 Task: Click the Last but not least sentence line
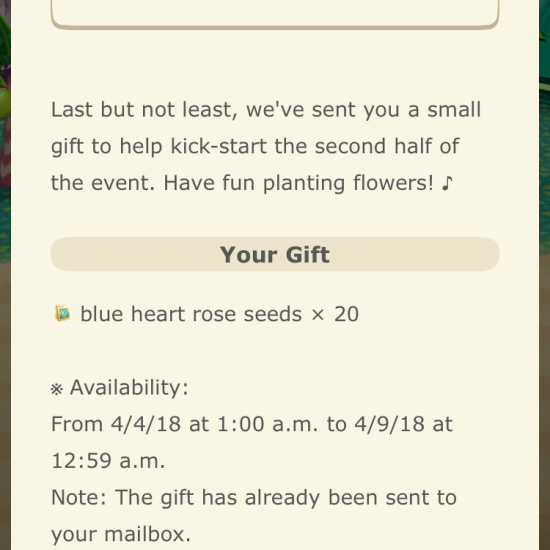pyautogui.click(x=266, y=109)
